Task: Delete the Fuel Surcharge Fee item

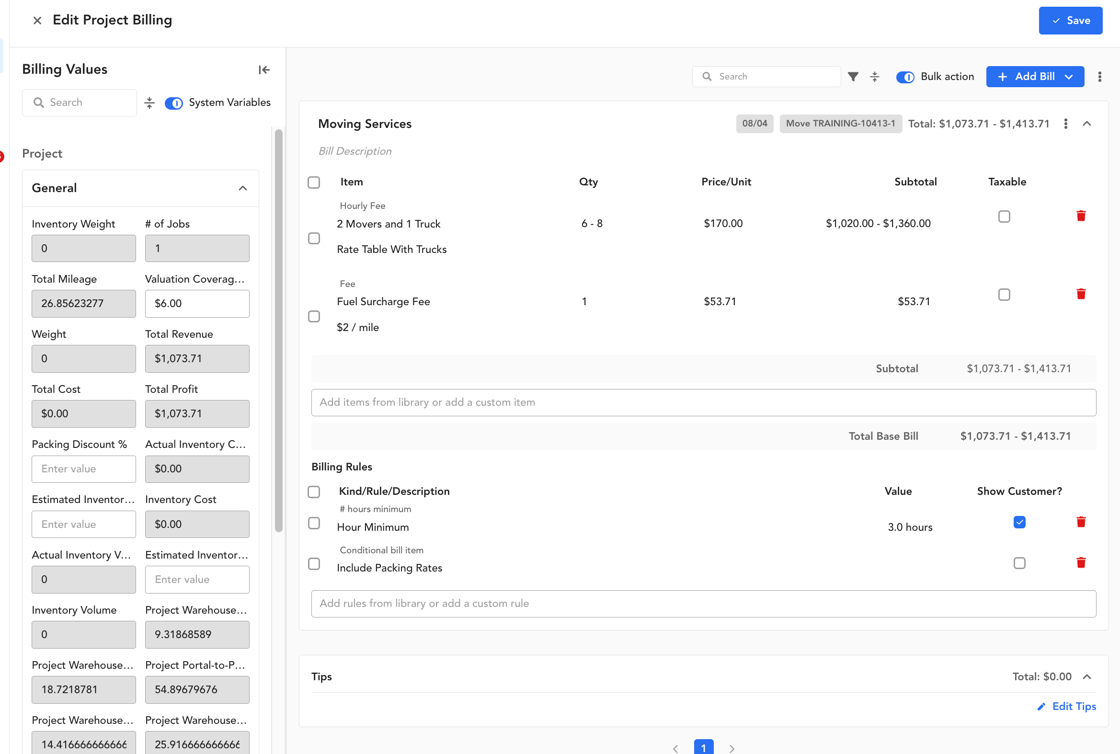Action: tap(1081, 293)
